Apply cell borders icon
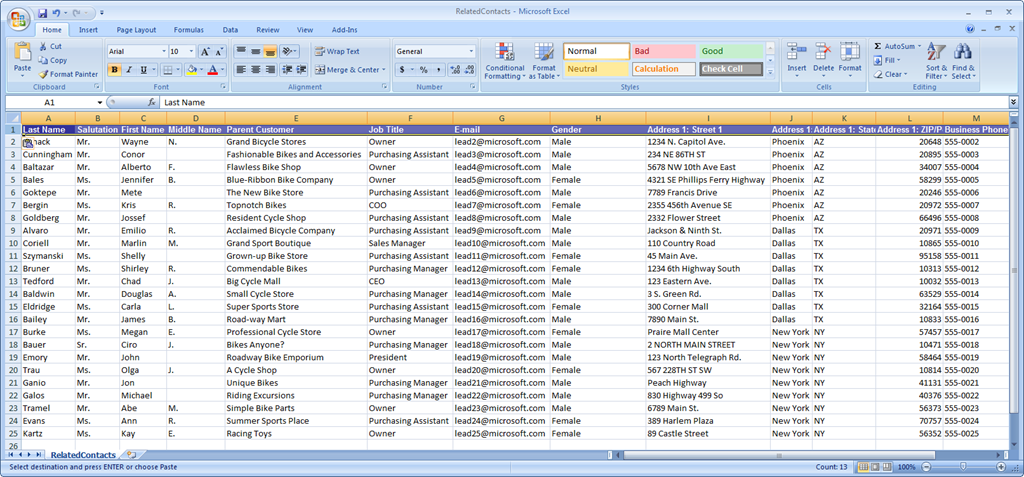The image size is (1024, 477). pos(167,70)
